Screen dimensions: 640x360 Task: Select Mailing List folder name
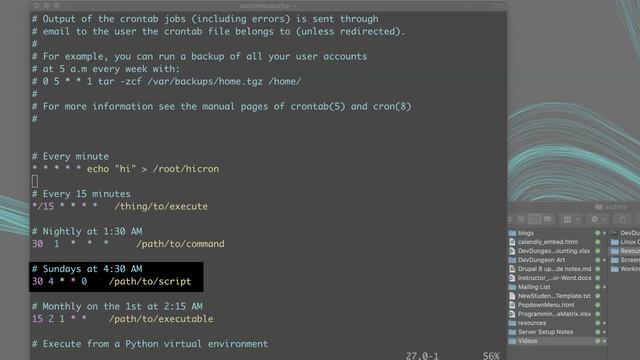click(x=534, y=287)
